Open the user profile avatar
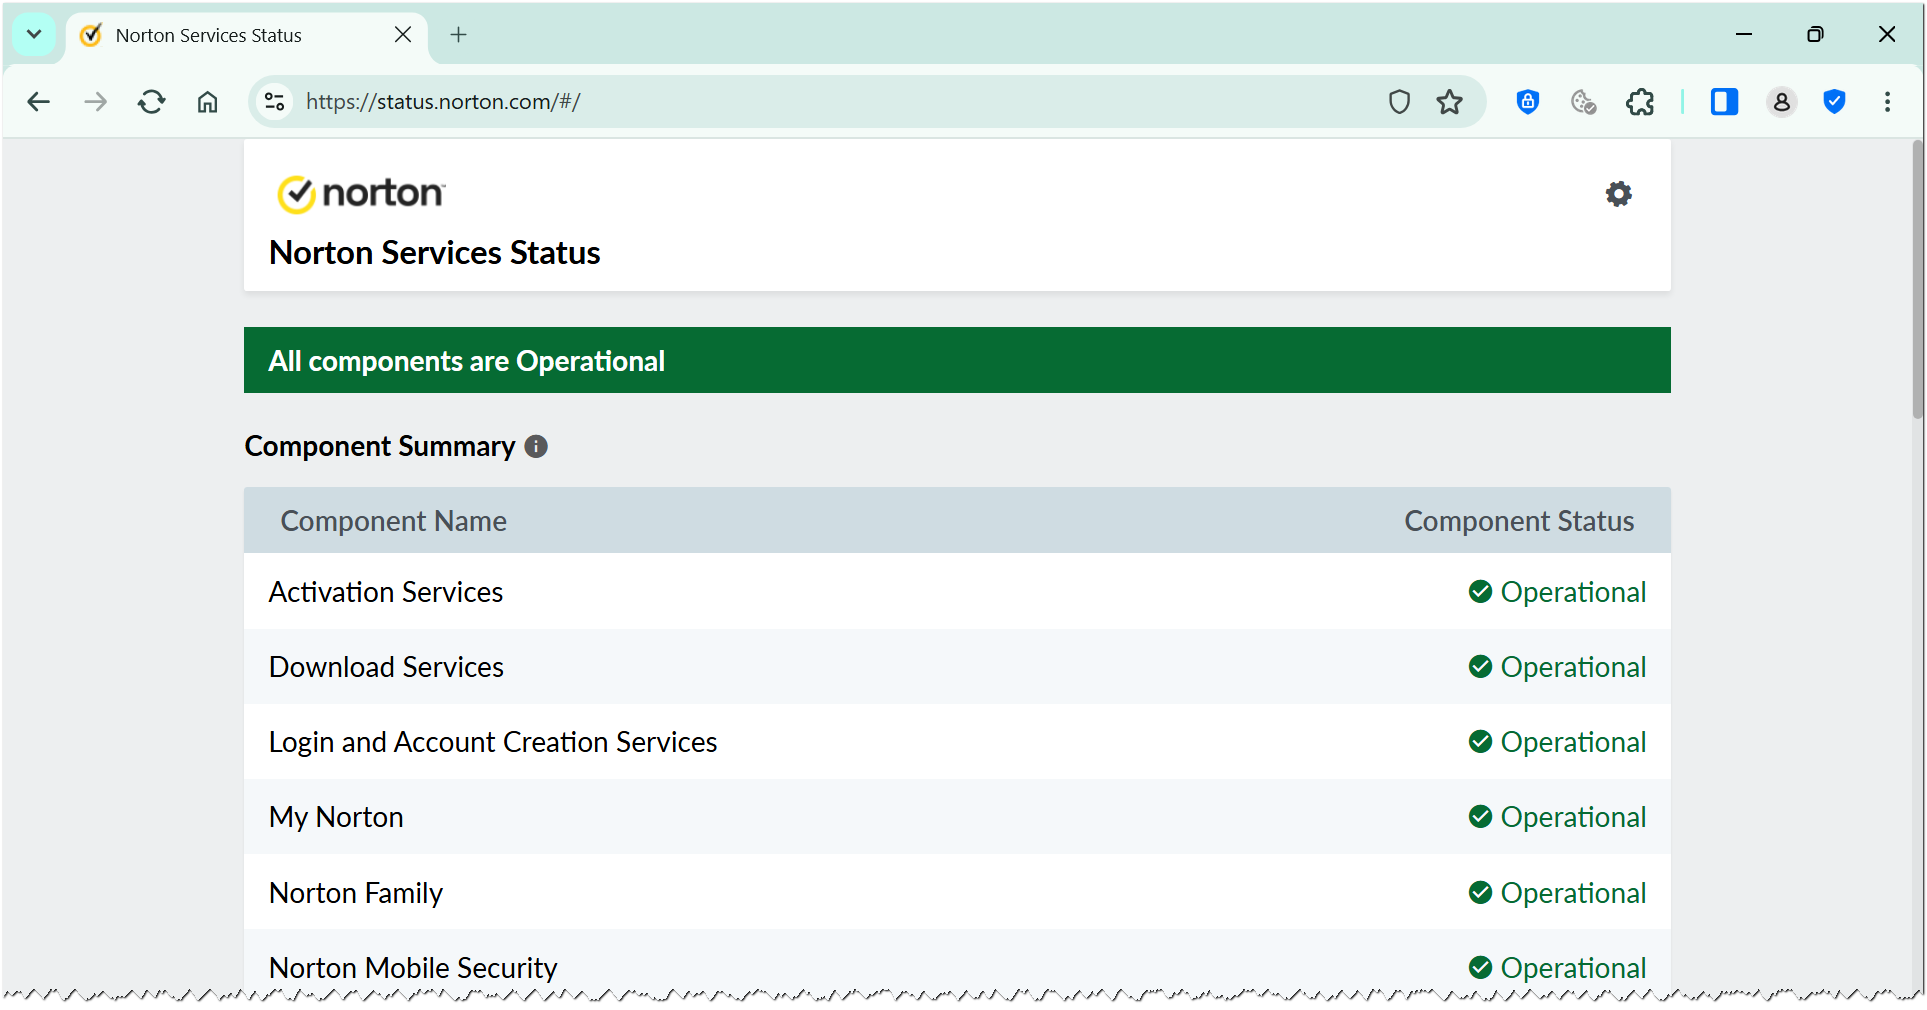Viewport: 1927px width, 1010px height. click(x=1781, y=102)
